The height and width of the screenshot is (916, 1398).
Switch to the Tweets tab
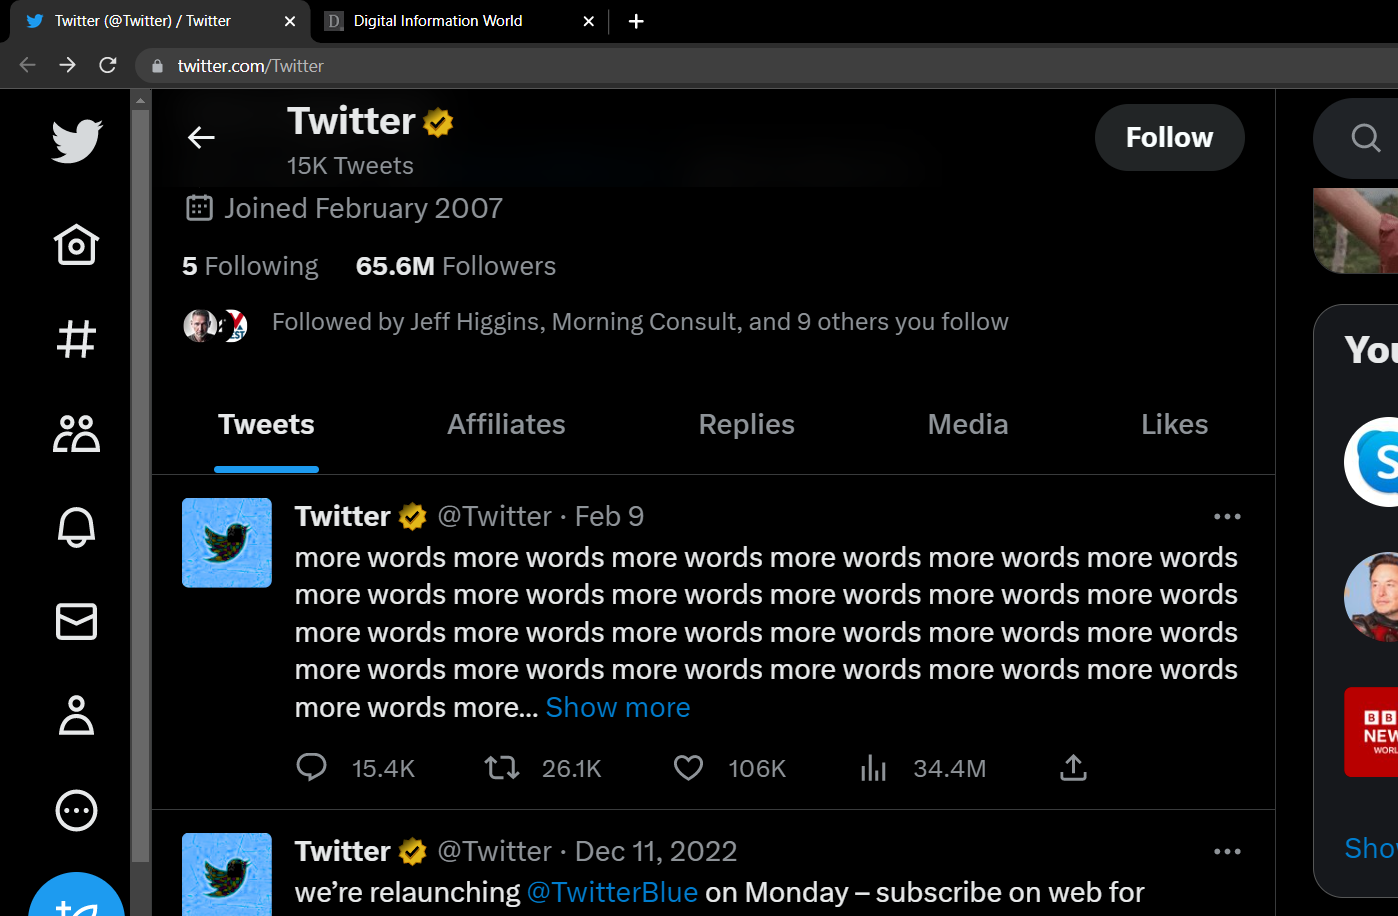pos(266,424)
